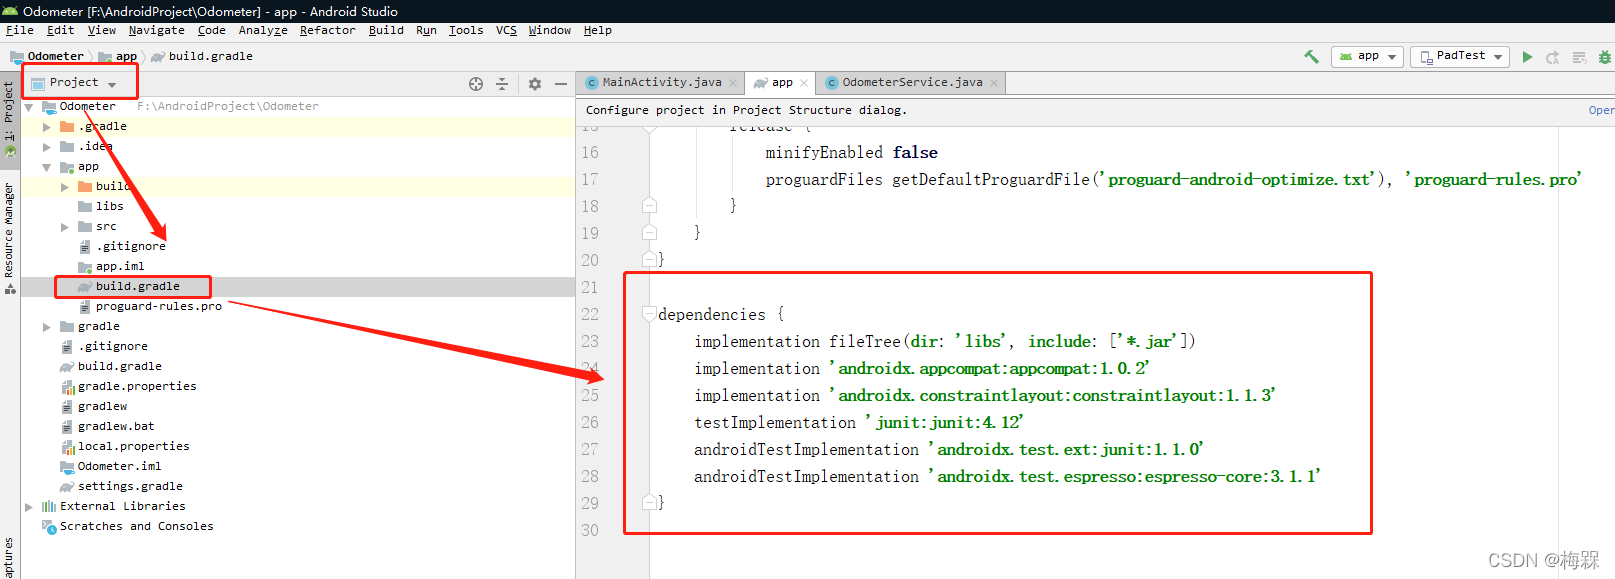Toggle the Resource Manager side tab
The height and width of the screenshot is (579, 1615).
(x=9, y=231)
